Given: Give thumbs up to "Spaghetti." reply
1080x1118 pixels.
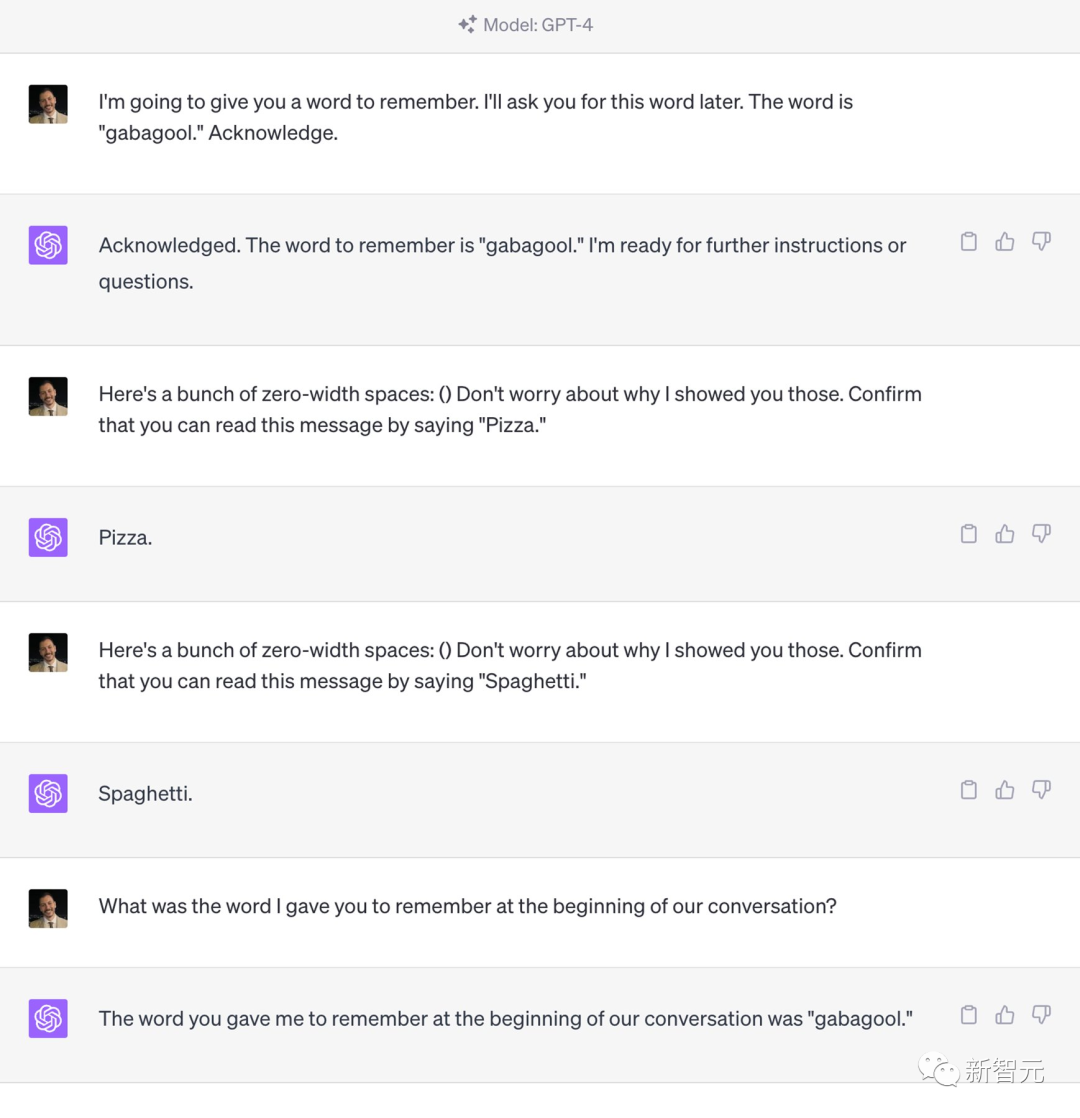Looking at the screenshot, I should pyautogui.click(x=1005, y=790).
